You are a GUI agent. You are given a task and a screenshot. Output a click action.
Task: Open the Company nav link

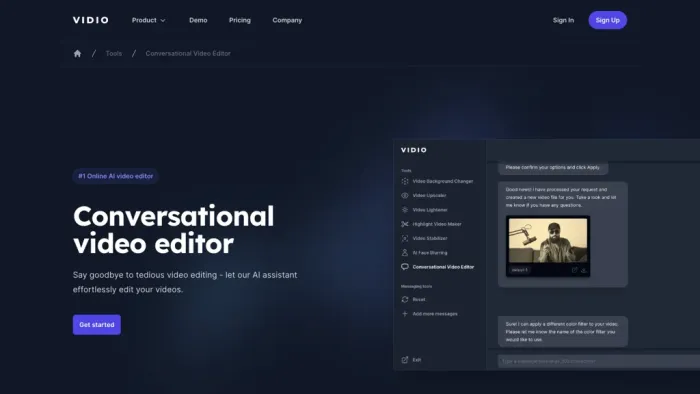(287, 20)
